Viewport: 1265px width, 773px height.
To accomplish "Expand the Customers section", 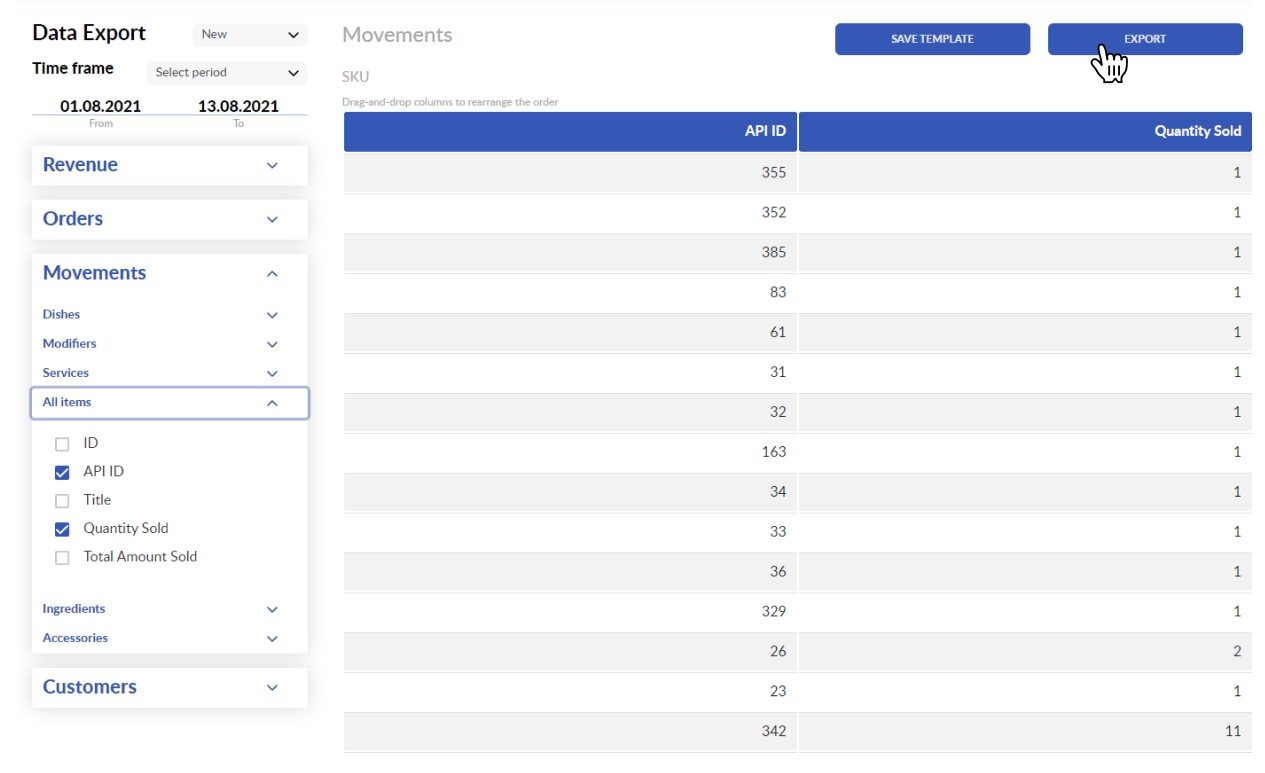I will point(170,687).
